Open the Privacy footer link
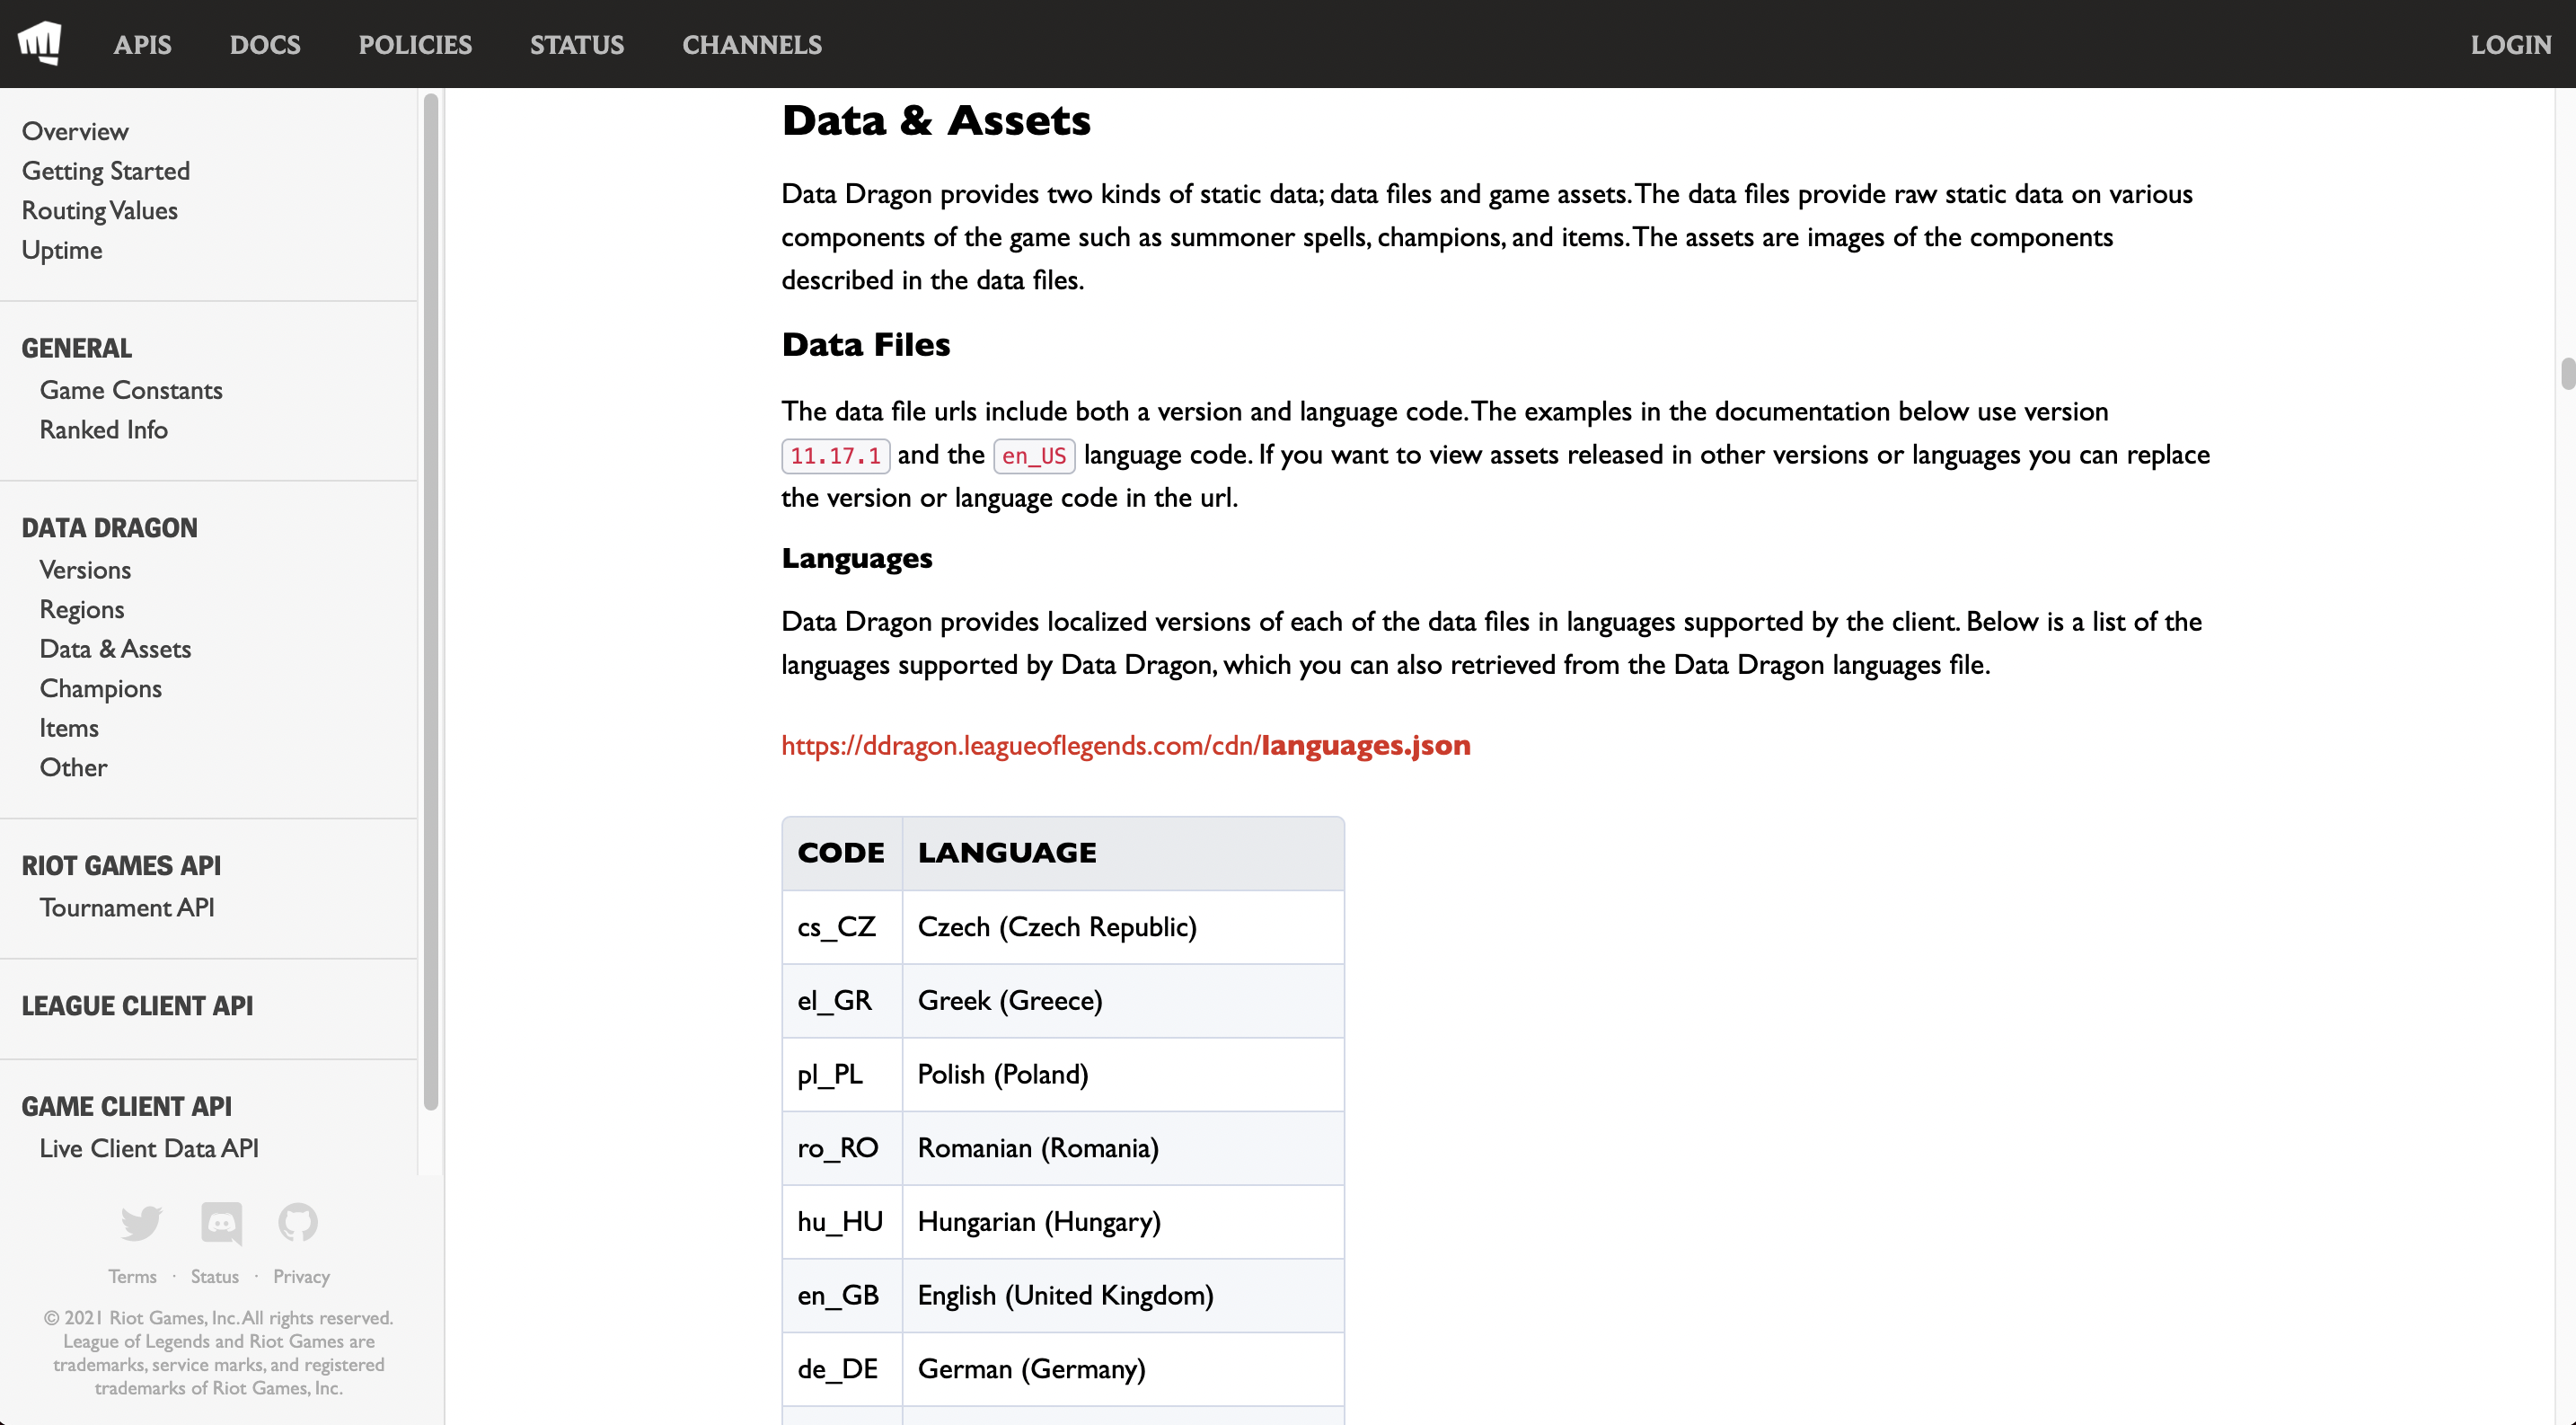 click(301, 1277)
